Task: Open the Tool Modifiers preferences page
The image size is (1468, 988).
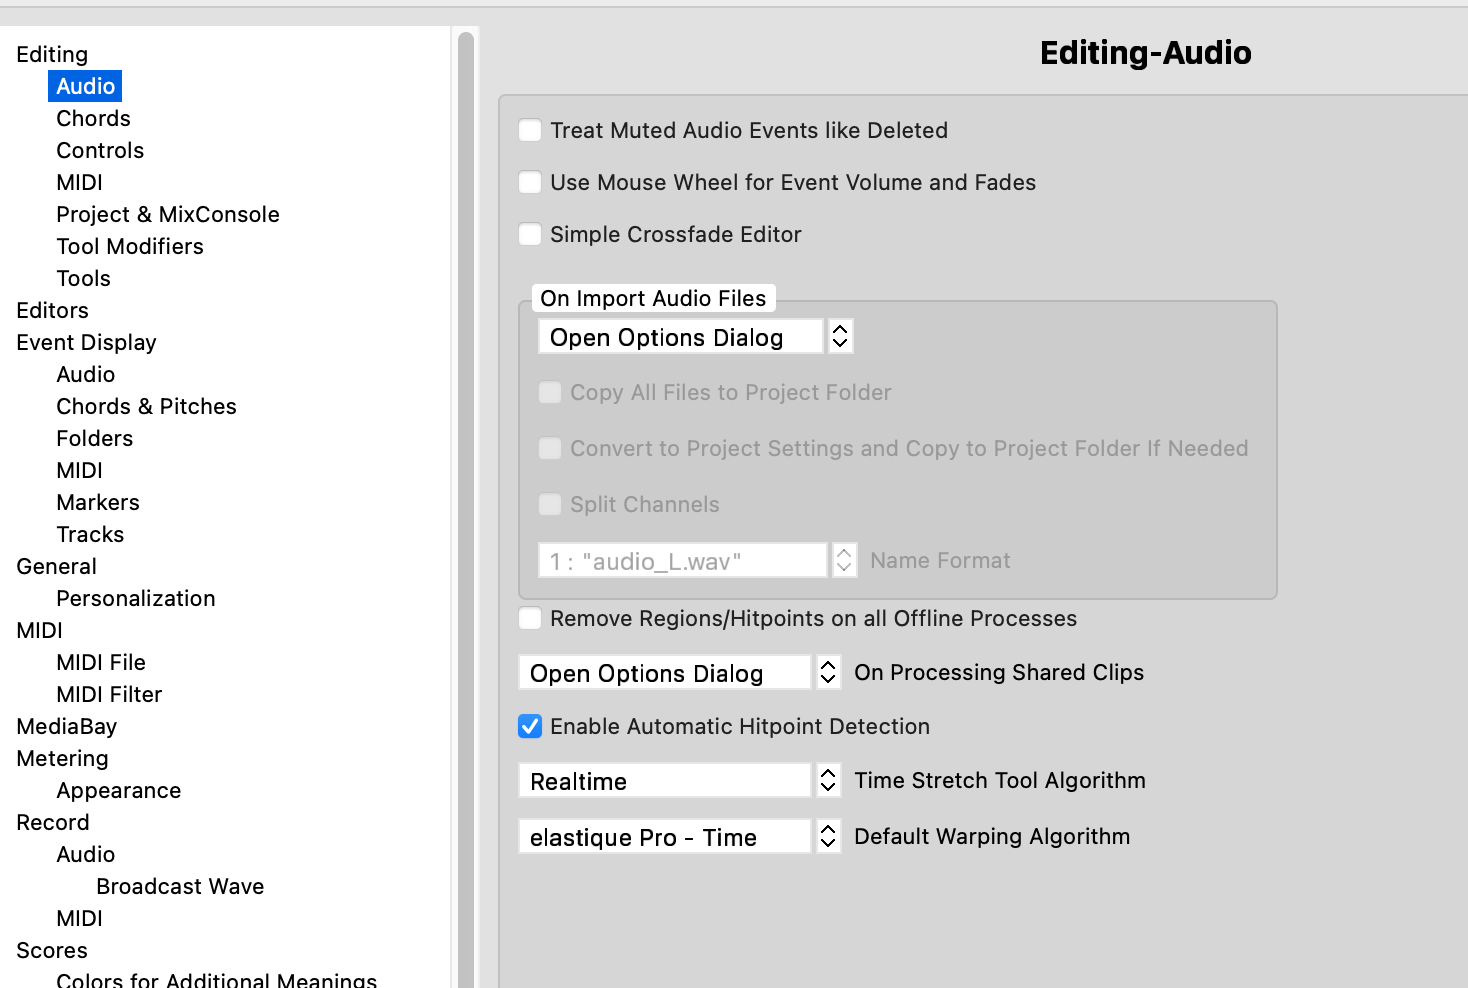Action: pos(129,247)
